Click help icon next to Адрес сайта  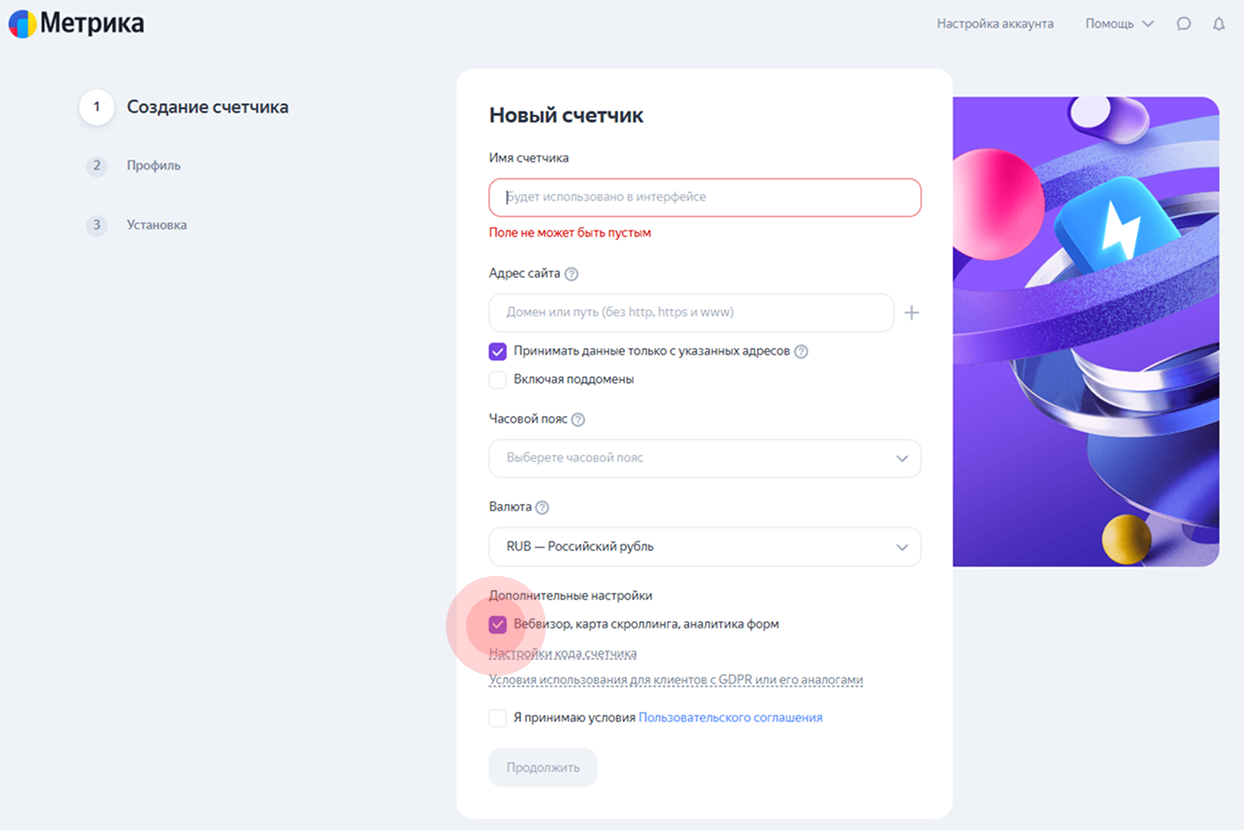pyautogui.click(x=571, y=274)
